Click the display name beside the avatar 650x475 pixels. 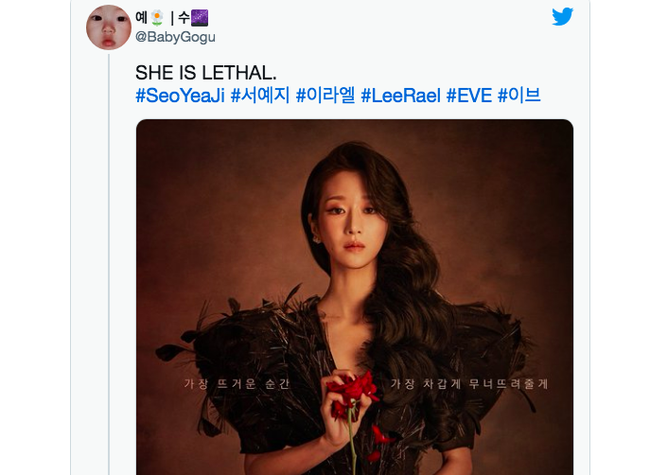point(172,18)
